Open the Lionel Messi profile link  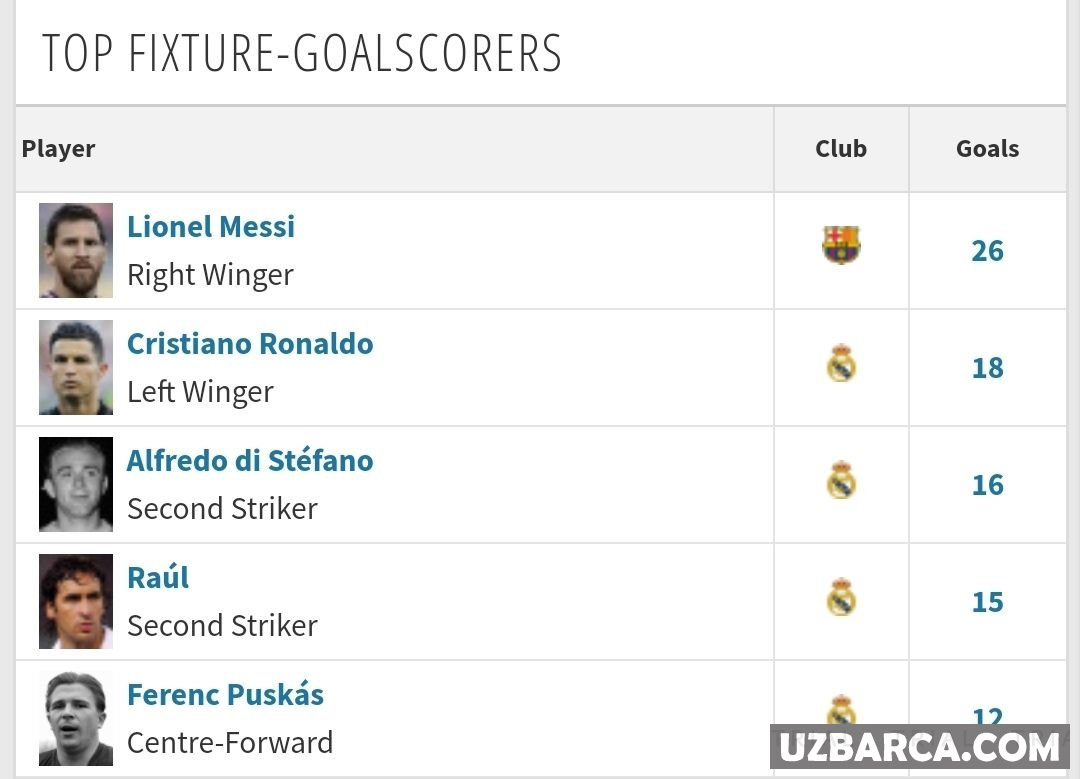(211, 227)
